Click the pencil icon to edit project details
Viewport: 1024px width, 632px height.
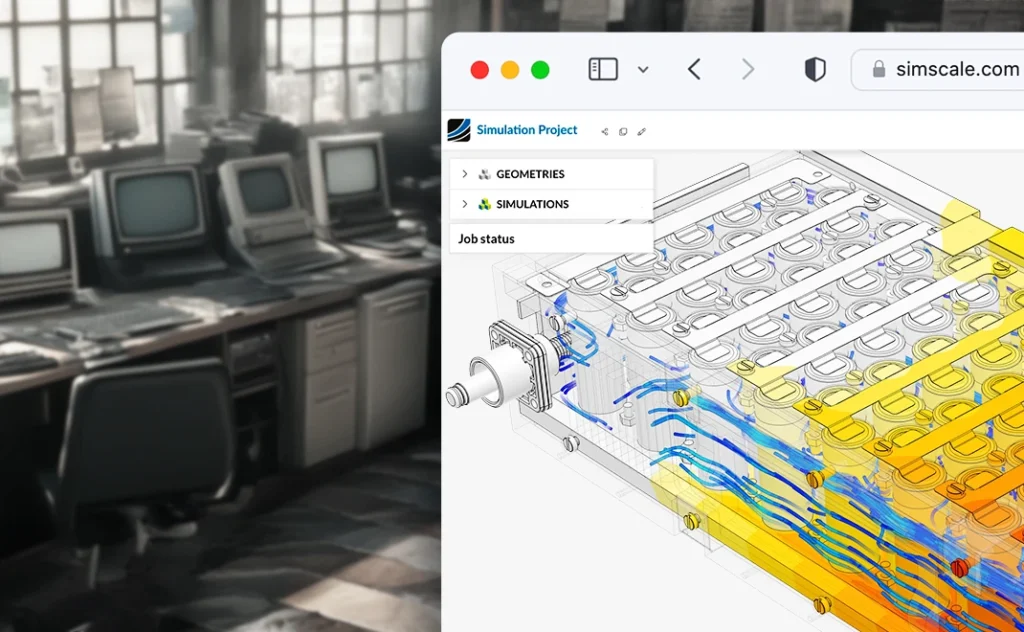pyautogui.click(x=642, y=132)
